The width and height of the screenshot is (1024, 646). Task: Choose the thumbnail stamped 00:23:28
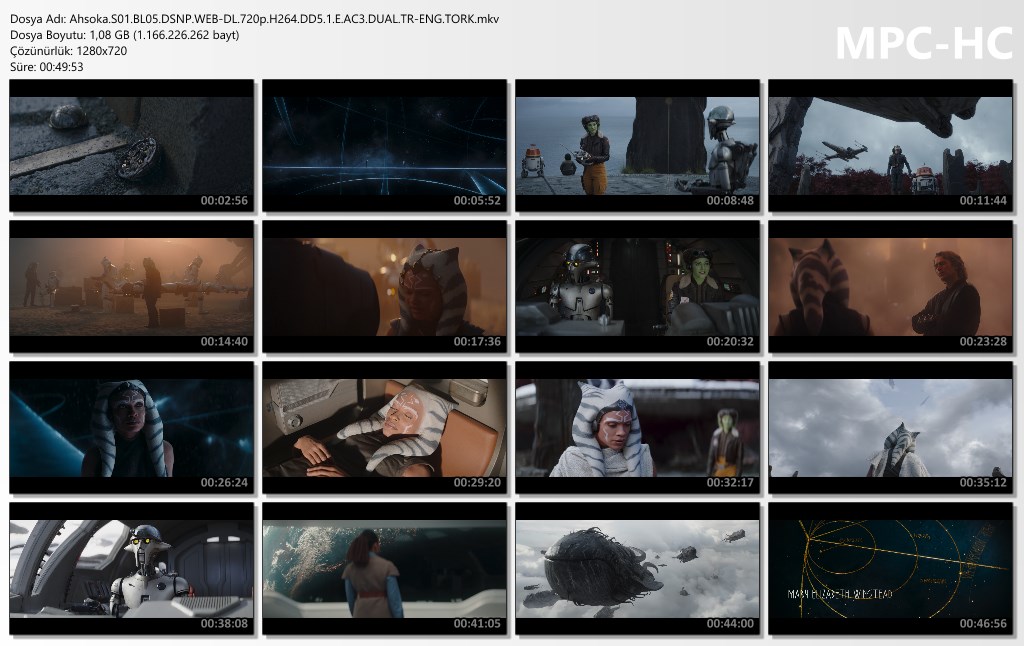tap(890, 287)
